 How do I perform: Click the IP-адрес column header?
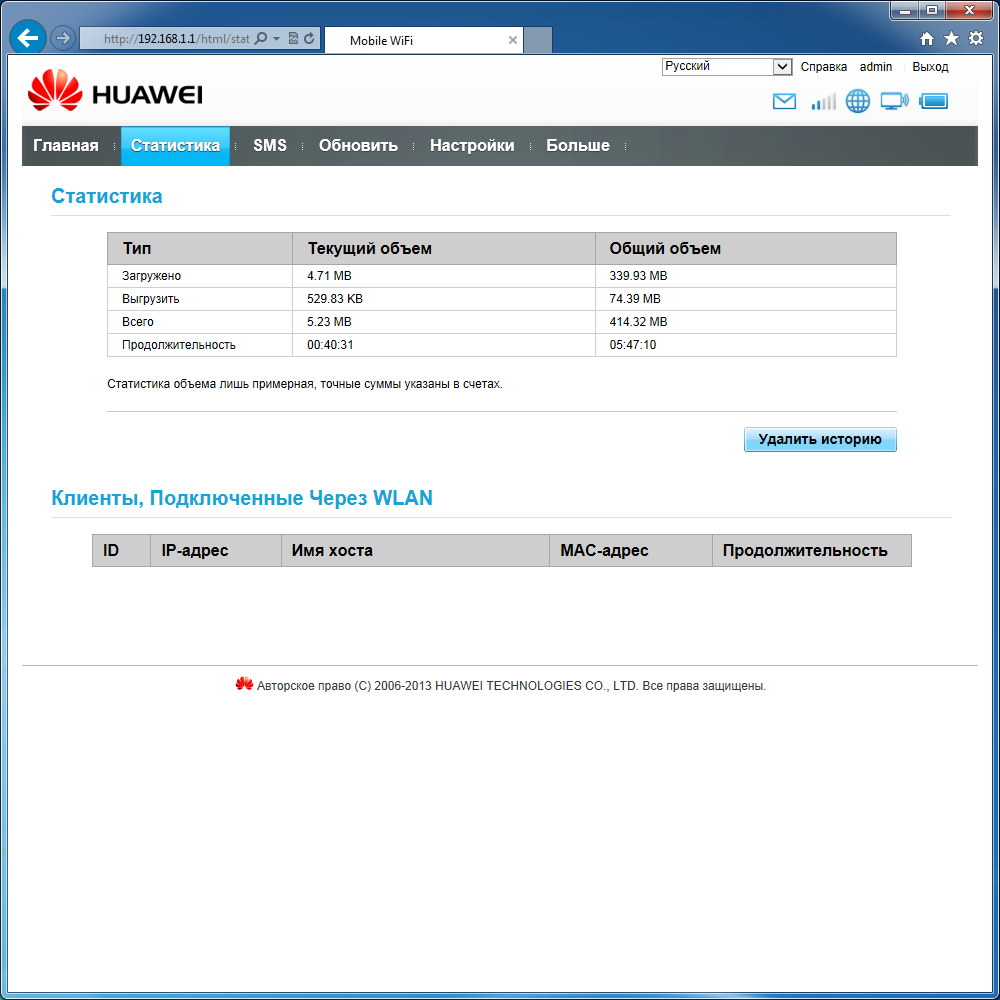click(216, 550)
